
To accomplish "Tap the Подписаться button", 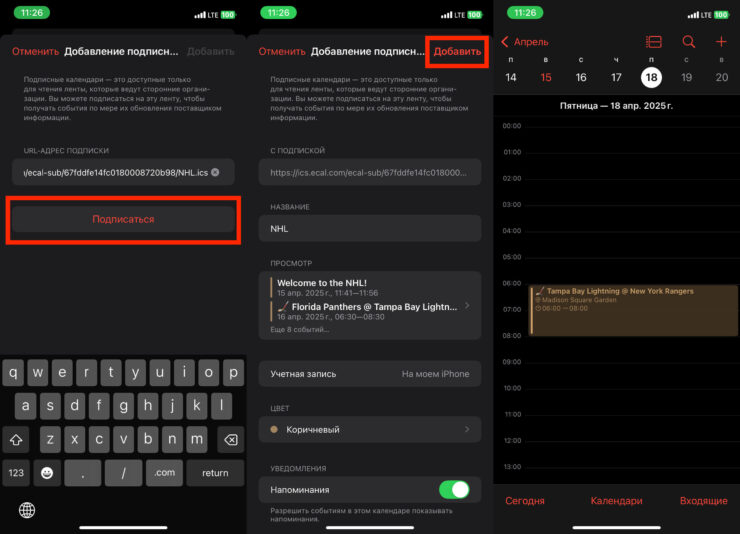I will tap(123, 219).
